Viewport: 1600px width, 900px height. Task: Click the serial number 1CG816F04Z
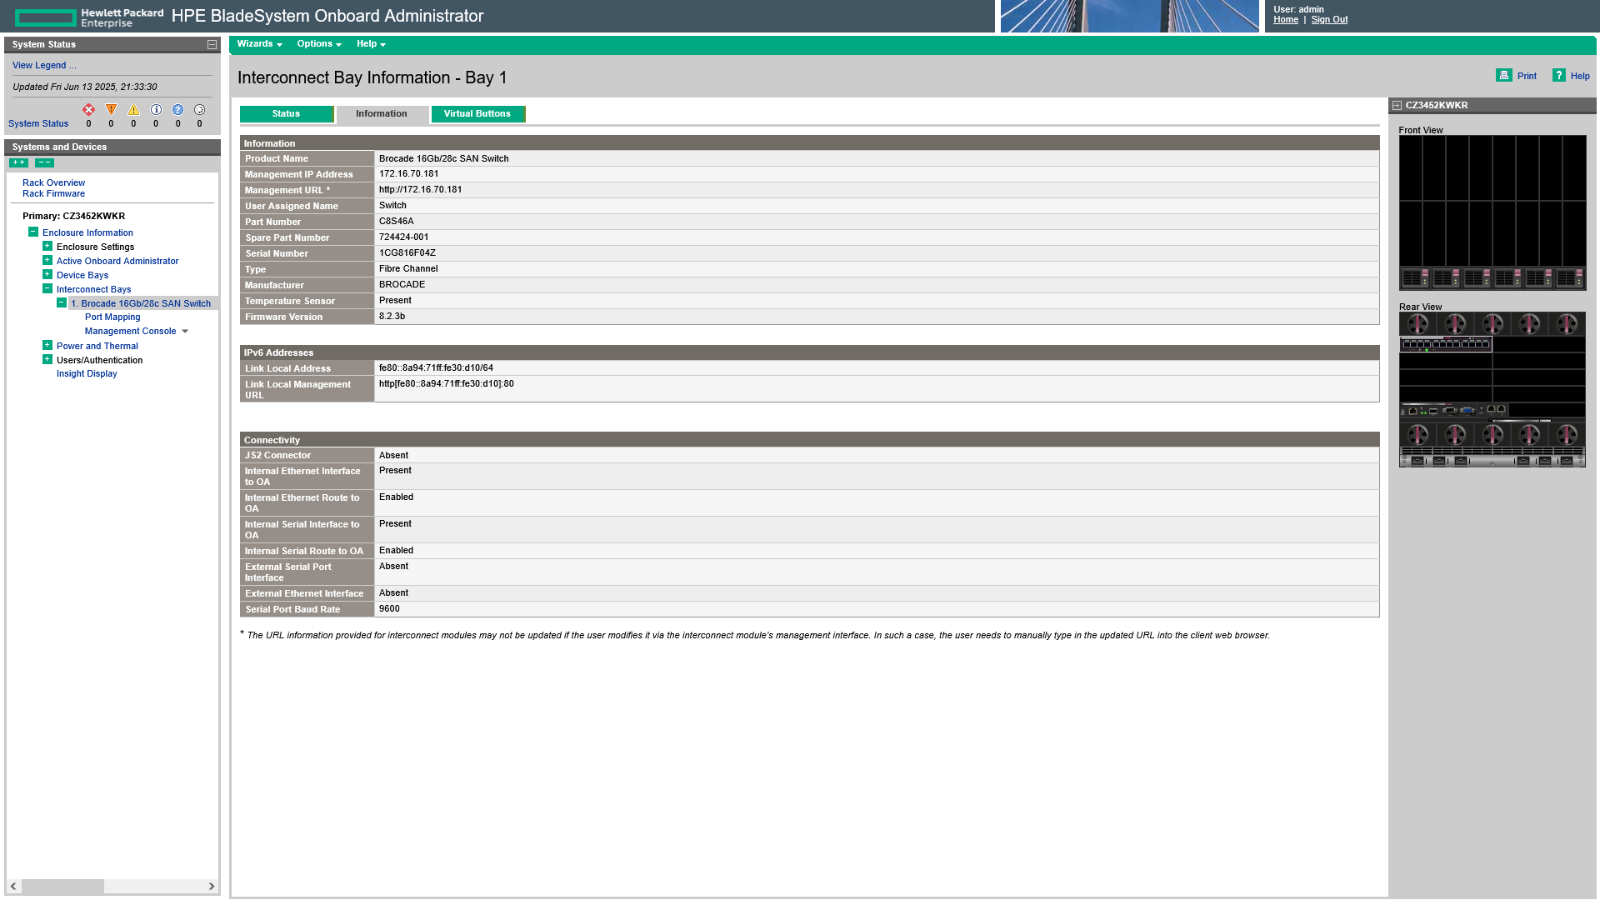(407, 253)
